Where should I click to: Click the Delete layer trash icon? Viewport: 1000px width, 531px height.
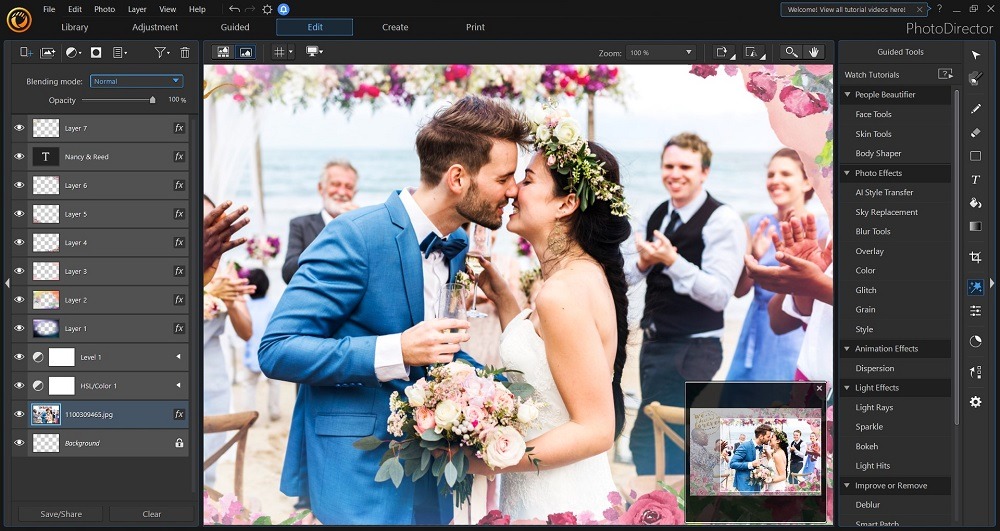tap(184, 52)
